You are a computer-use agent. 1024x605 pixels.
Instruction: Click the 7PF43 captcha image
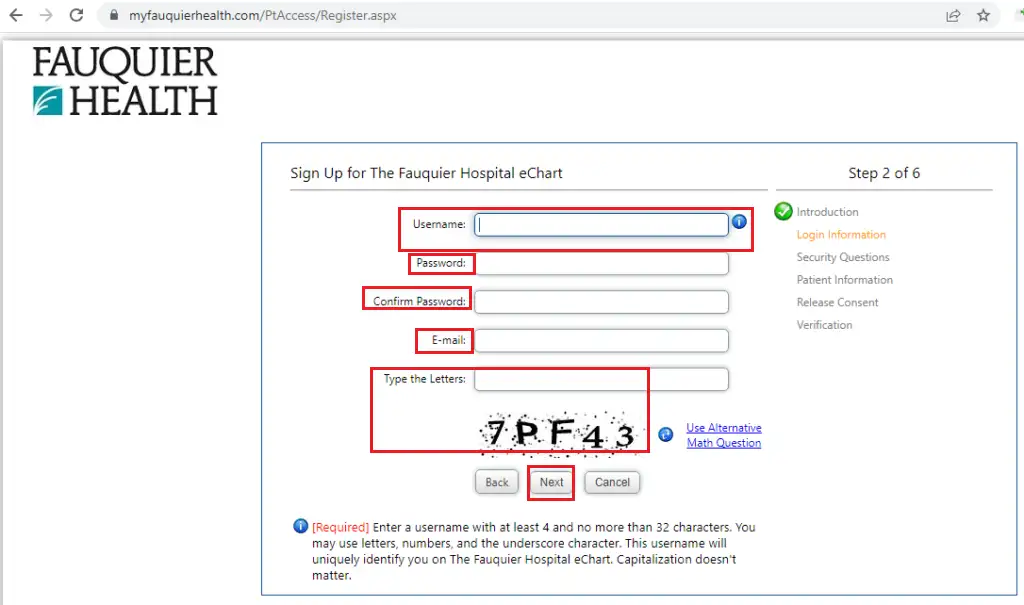point(558,433)
